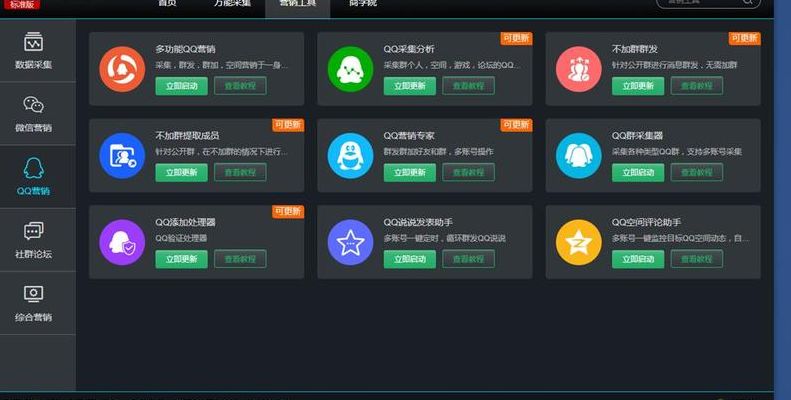
Task: Click the green QQ采集分析 tool icon
Action: (350, 69)
